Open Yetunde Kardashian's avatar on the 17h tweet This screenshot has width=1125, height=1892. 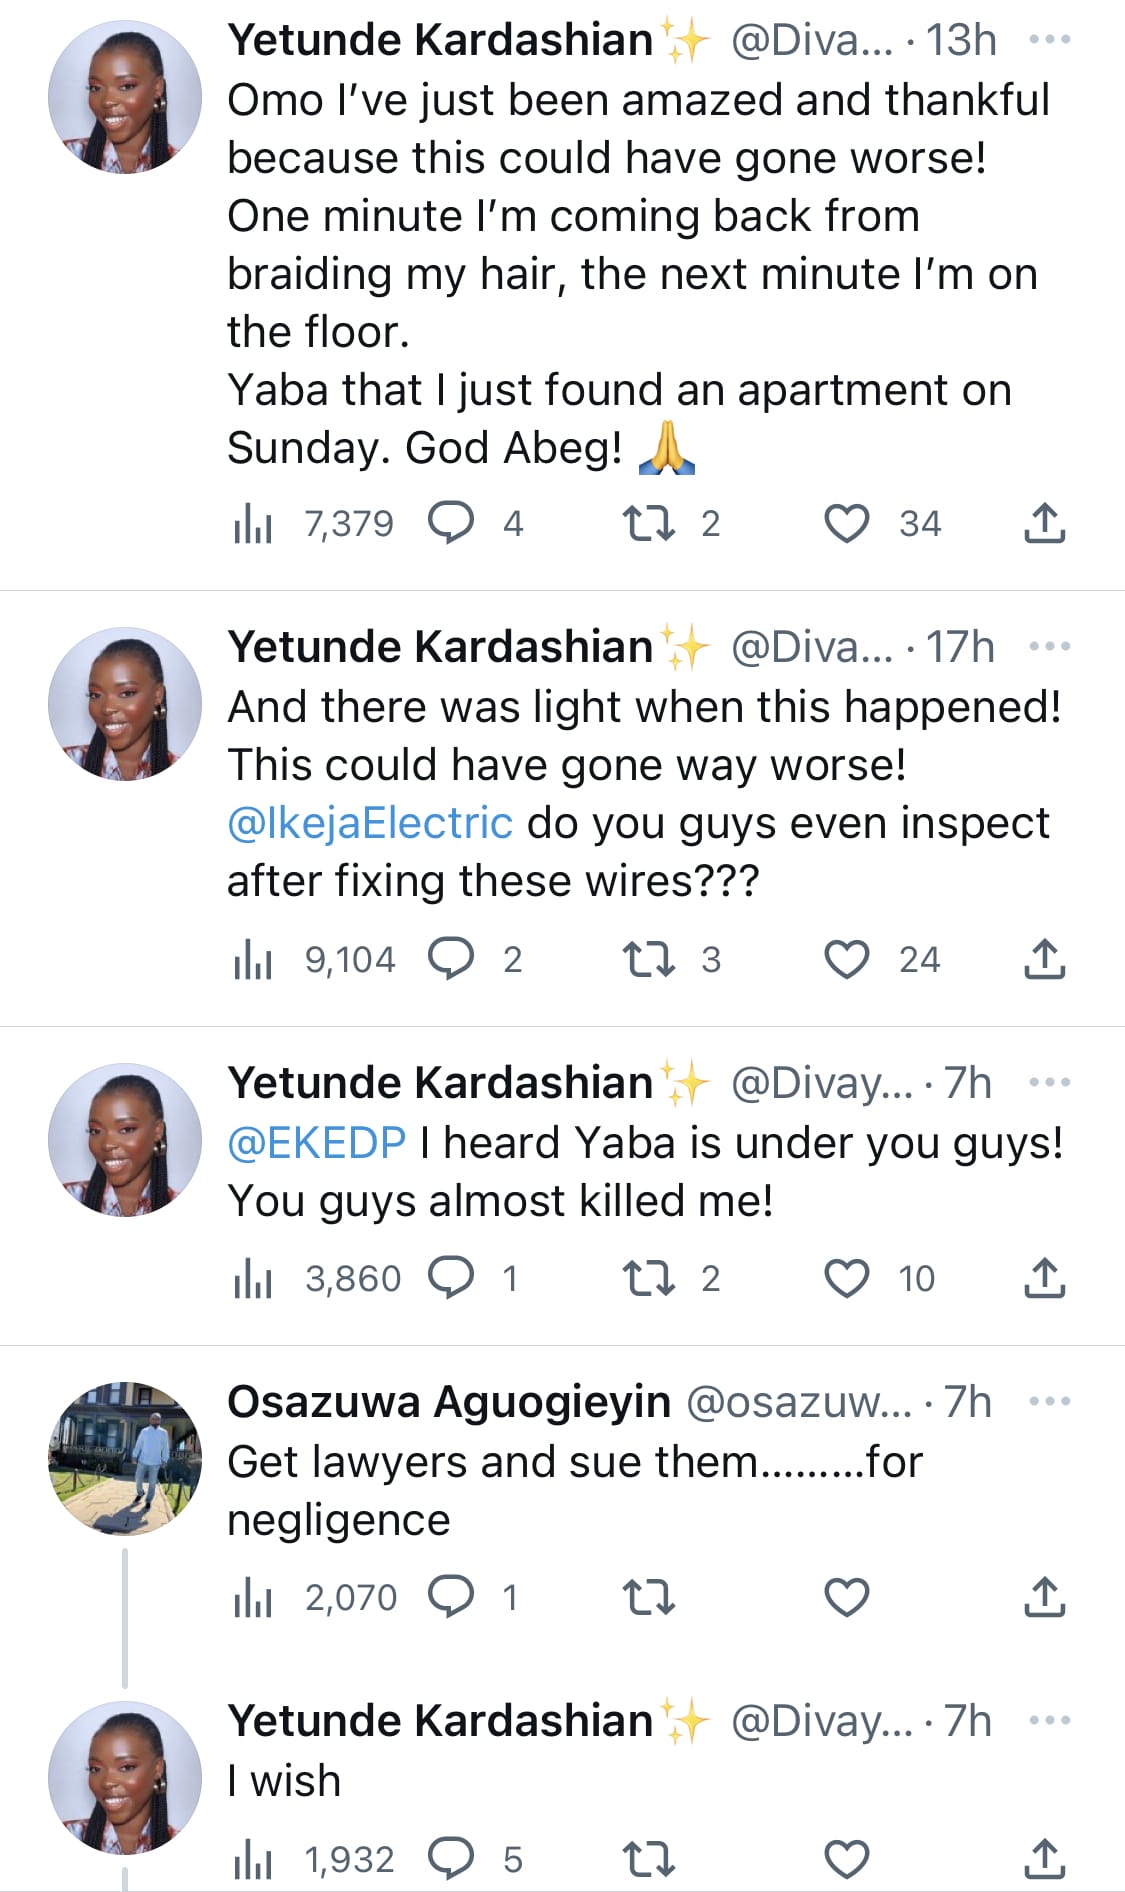tap(125, 704)
